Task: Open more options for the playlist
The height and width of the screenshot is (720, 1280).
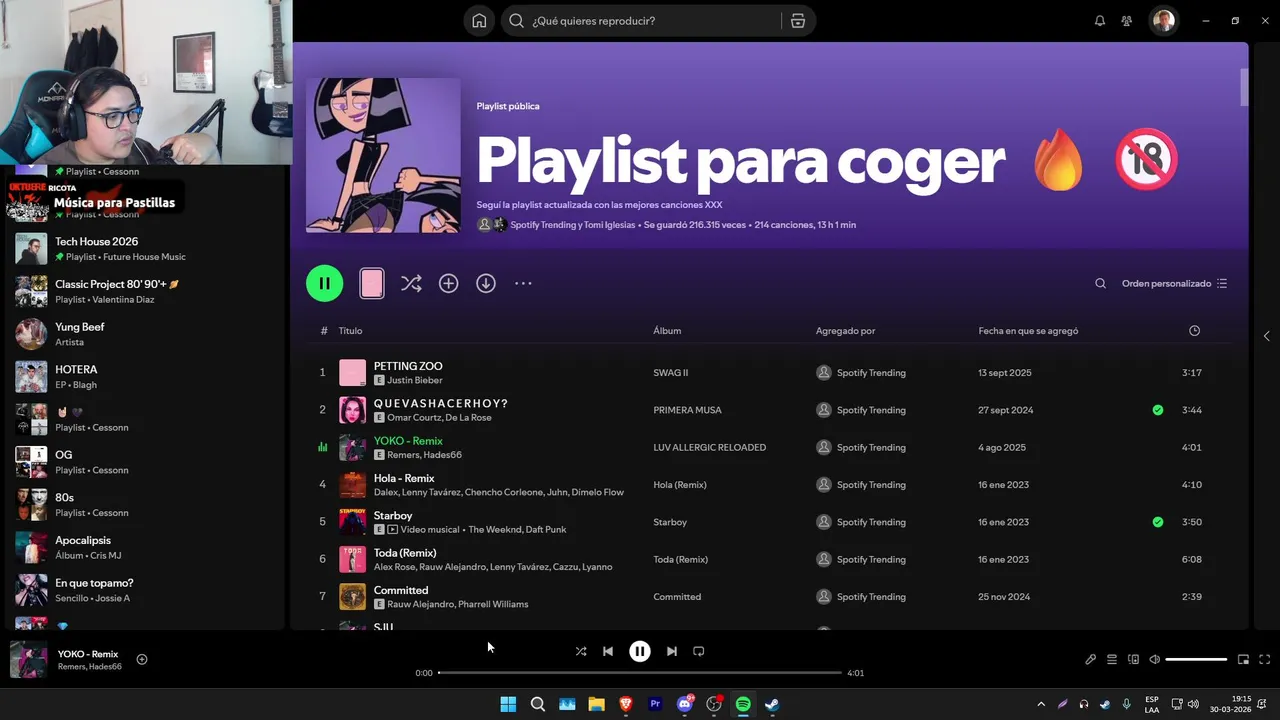Action: (523, 283)
